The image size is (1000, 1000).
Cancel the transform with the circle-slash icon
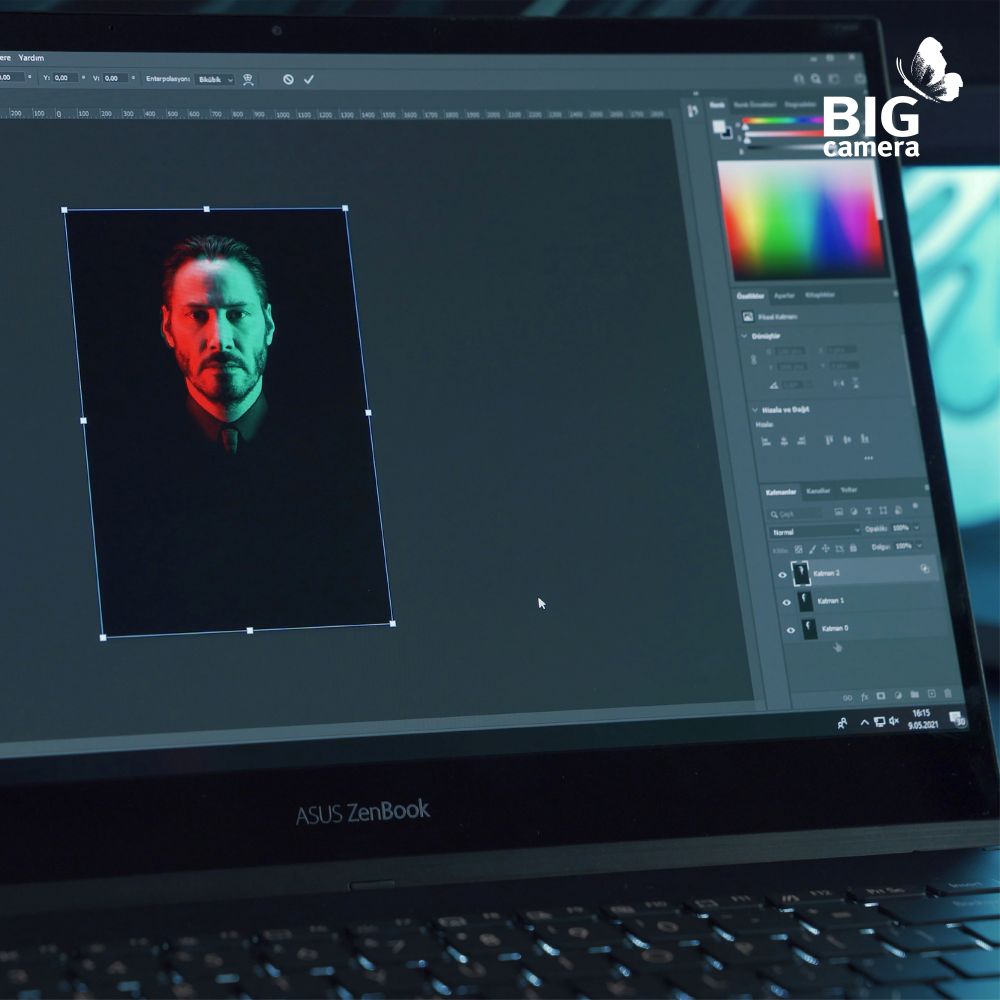(x=288, y=79)
